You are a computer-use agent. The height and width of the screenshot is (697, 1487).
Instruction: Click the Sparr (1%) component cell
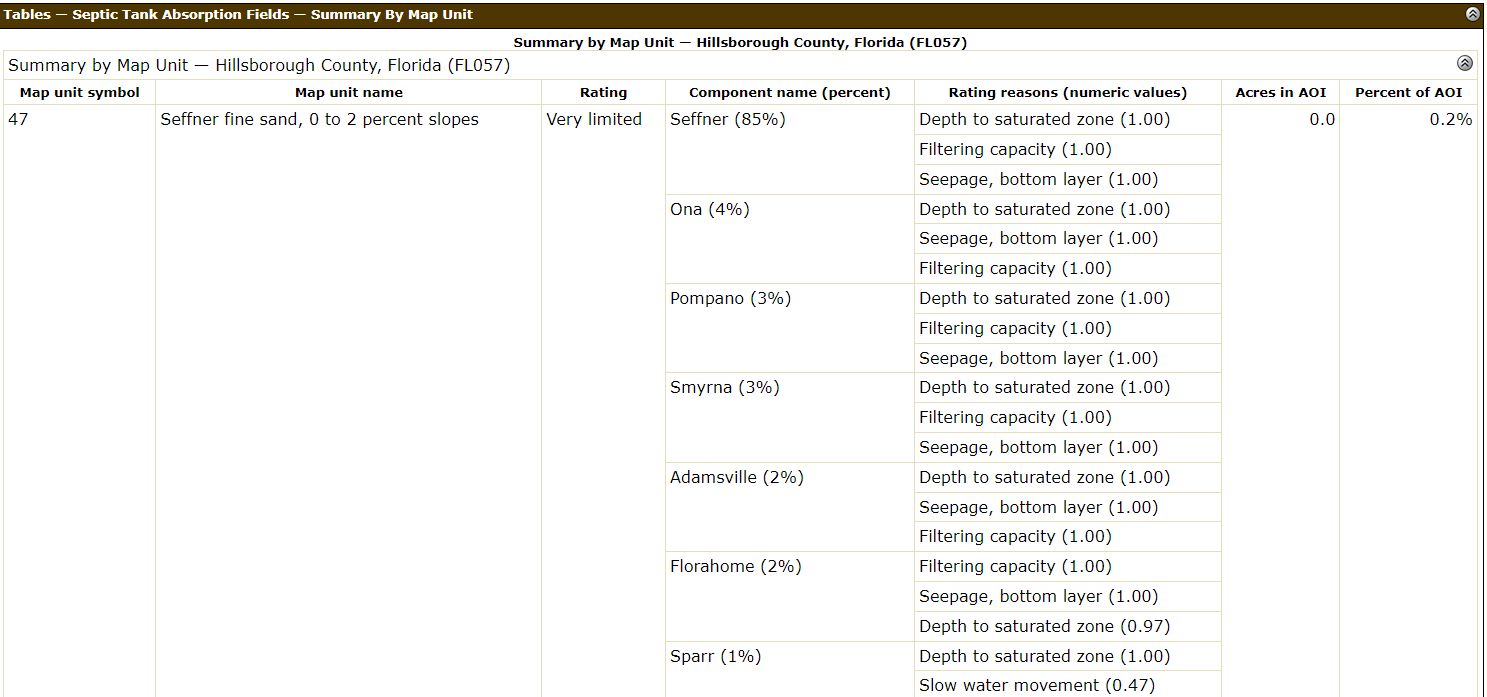click(x=715, y=656)
